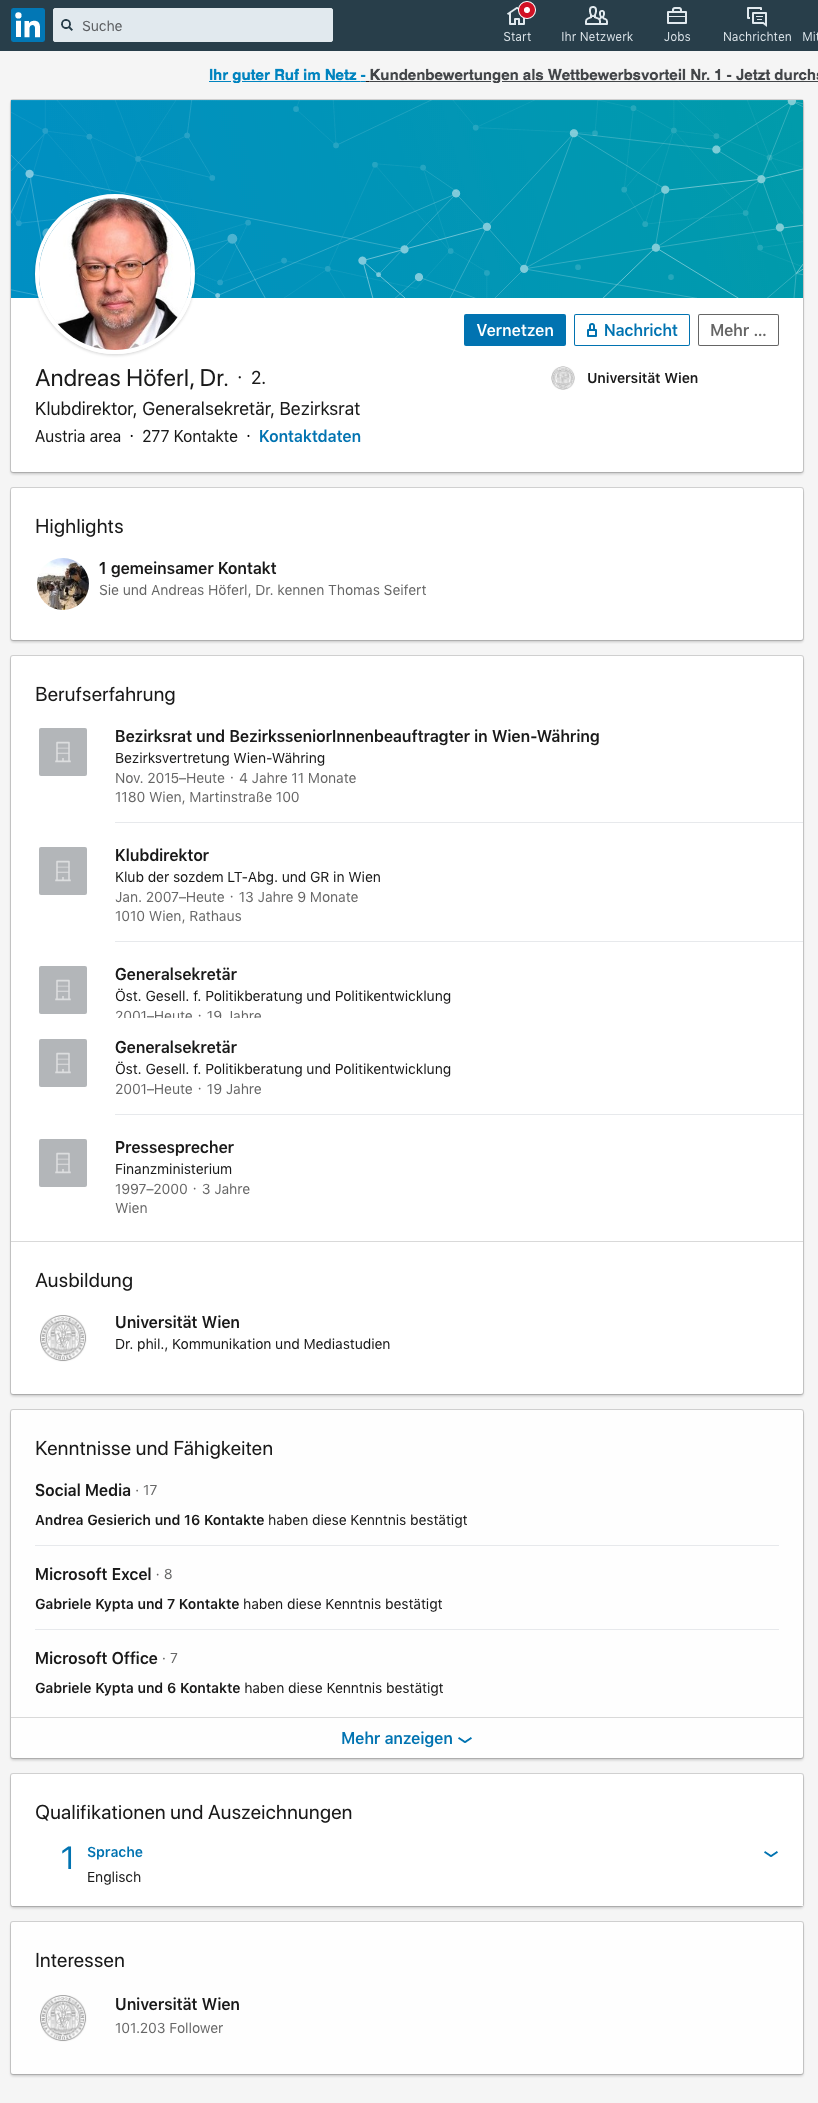Open mutual contact Thomas Seifert photo
Image resolution: width=818 pixels, height=2103 pixels.
point(63,584)
